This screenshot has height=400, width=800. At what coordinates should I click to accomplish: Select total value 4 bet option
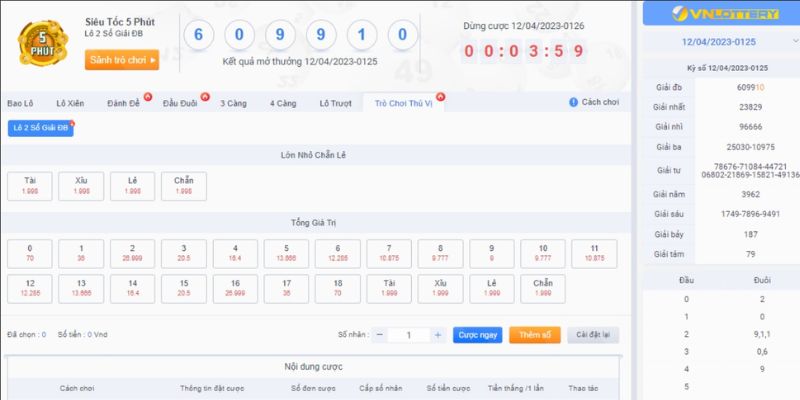pyautogui.click(x=235, y=254)
